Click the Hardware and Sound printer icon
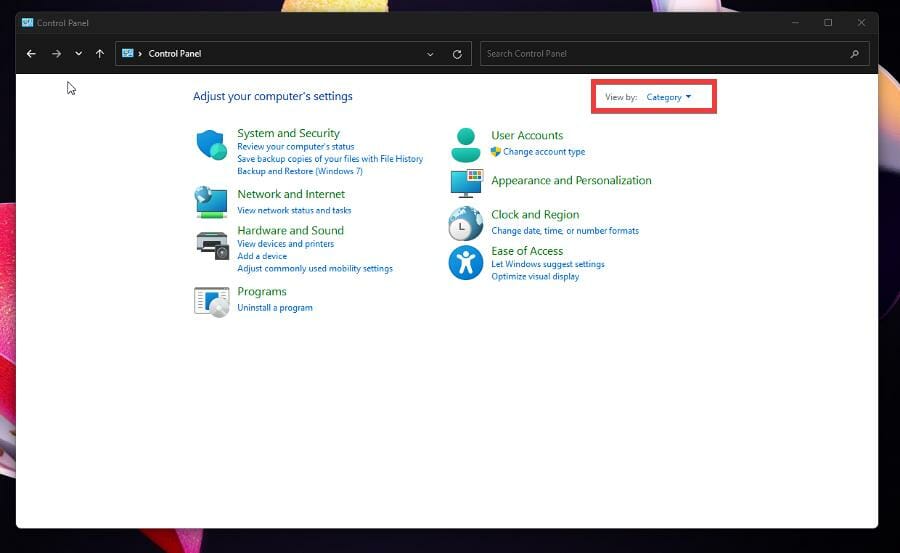The height and width of the screenshot is (553, 900). [x=211, y=244]
